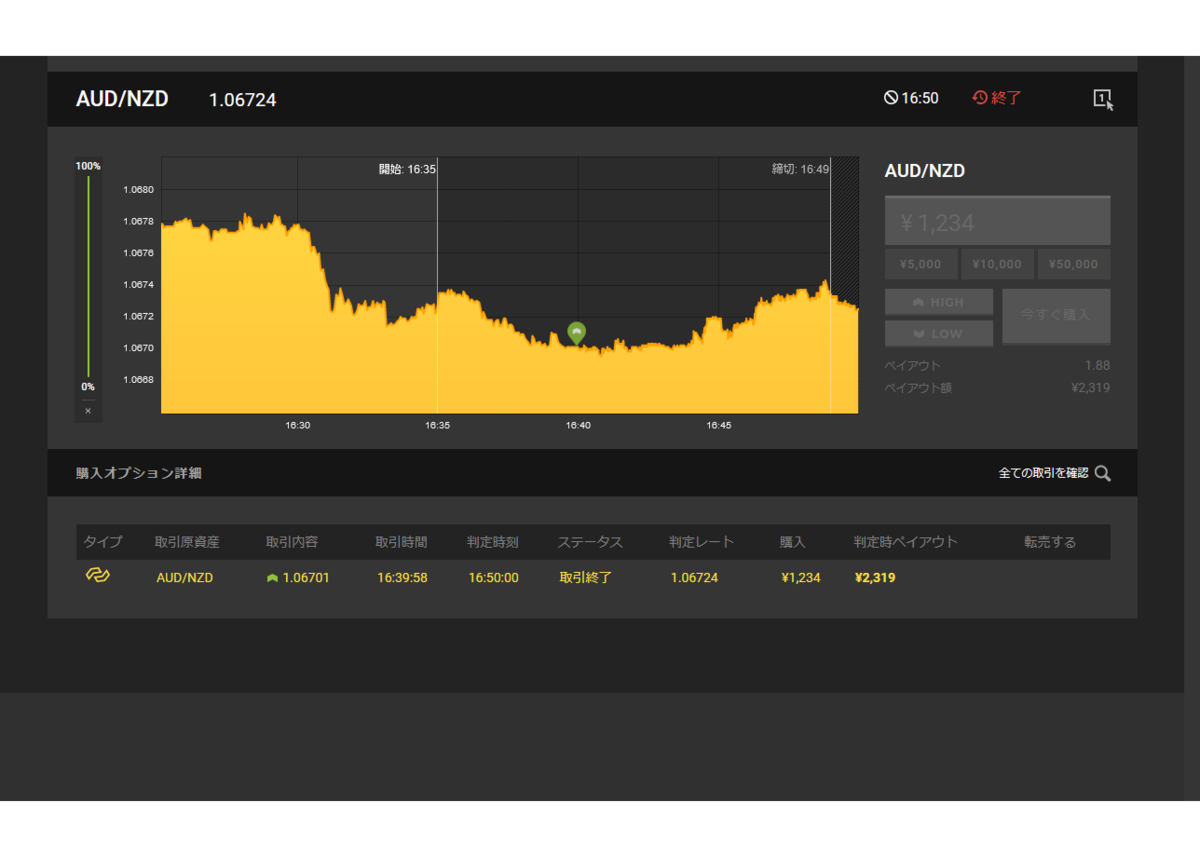This screenshot has width=1200, height=856.
Task: Click the green HIGH arrow in 1.06701
Action: click(x=272, y=578)
